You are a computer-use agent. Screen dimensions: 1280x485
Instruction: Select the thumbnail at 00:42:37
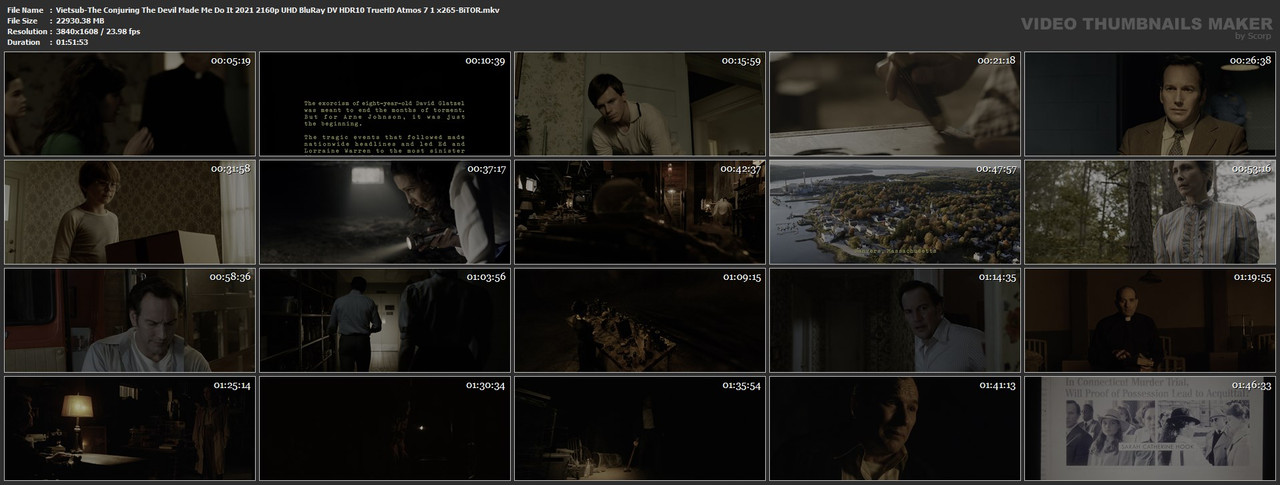[640, 212]
